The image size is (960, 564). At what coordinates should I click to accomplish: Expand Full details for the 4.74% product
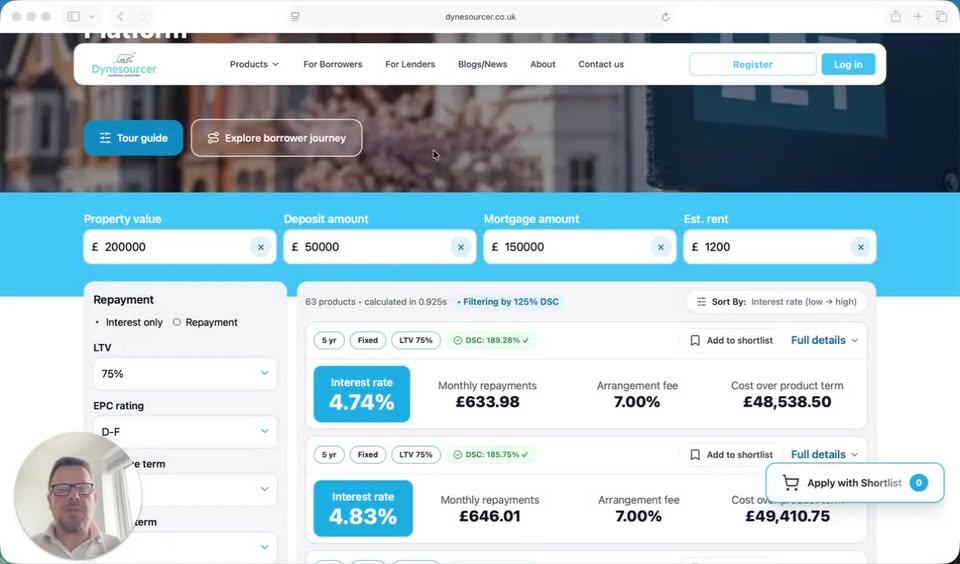pos(824,340)
